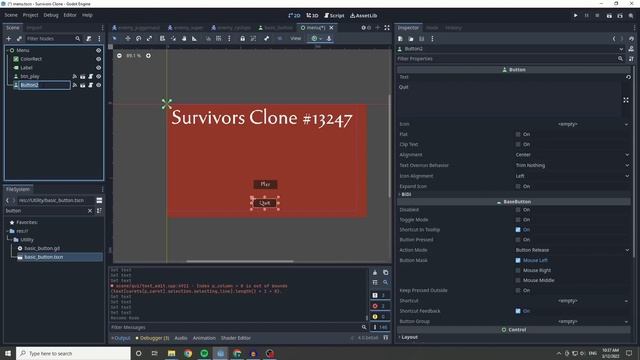The image size is (640, 360).
Task: Enable the Toggle Mode checkbox
Action: [518, 220]
